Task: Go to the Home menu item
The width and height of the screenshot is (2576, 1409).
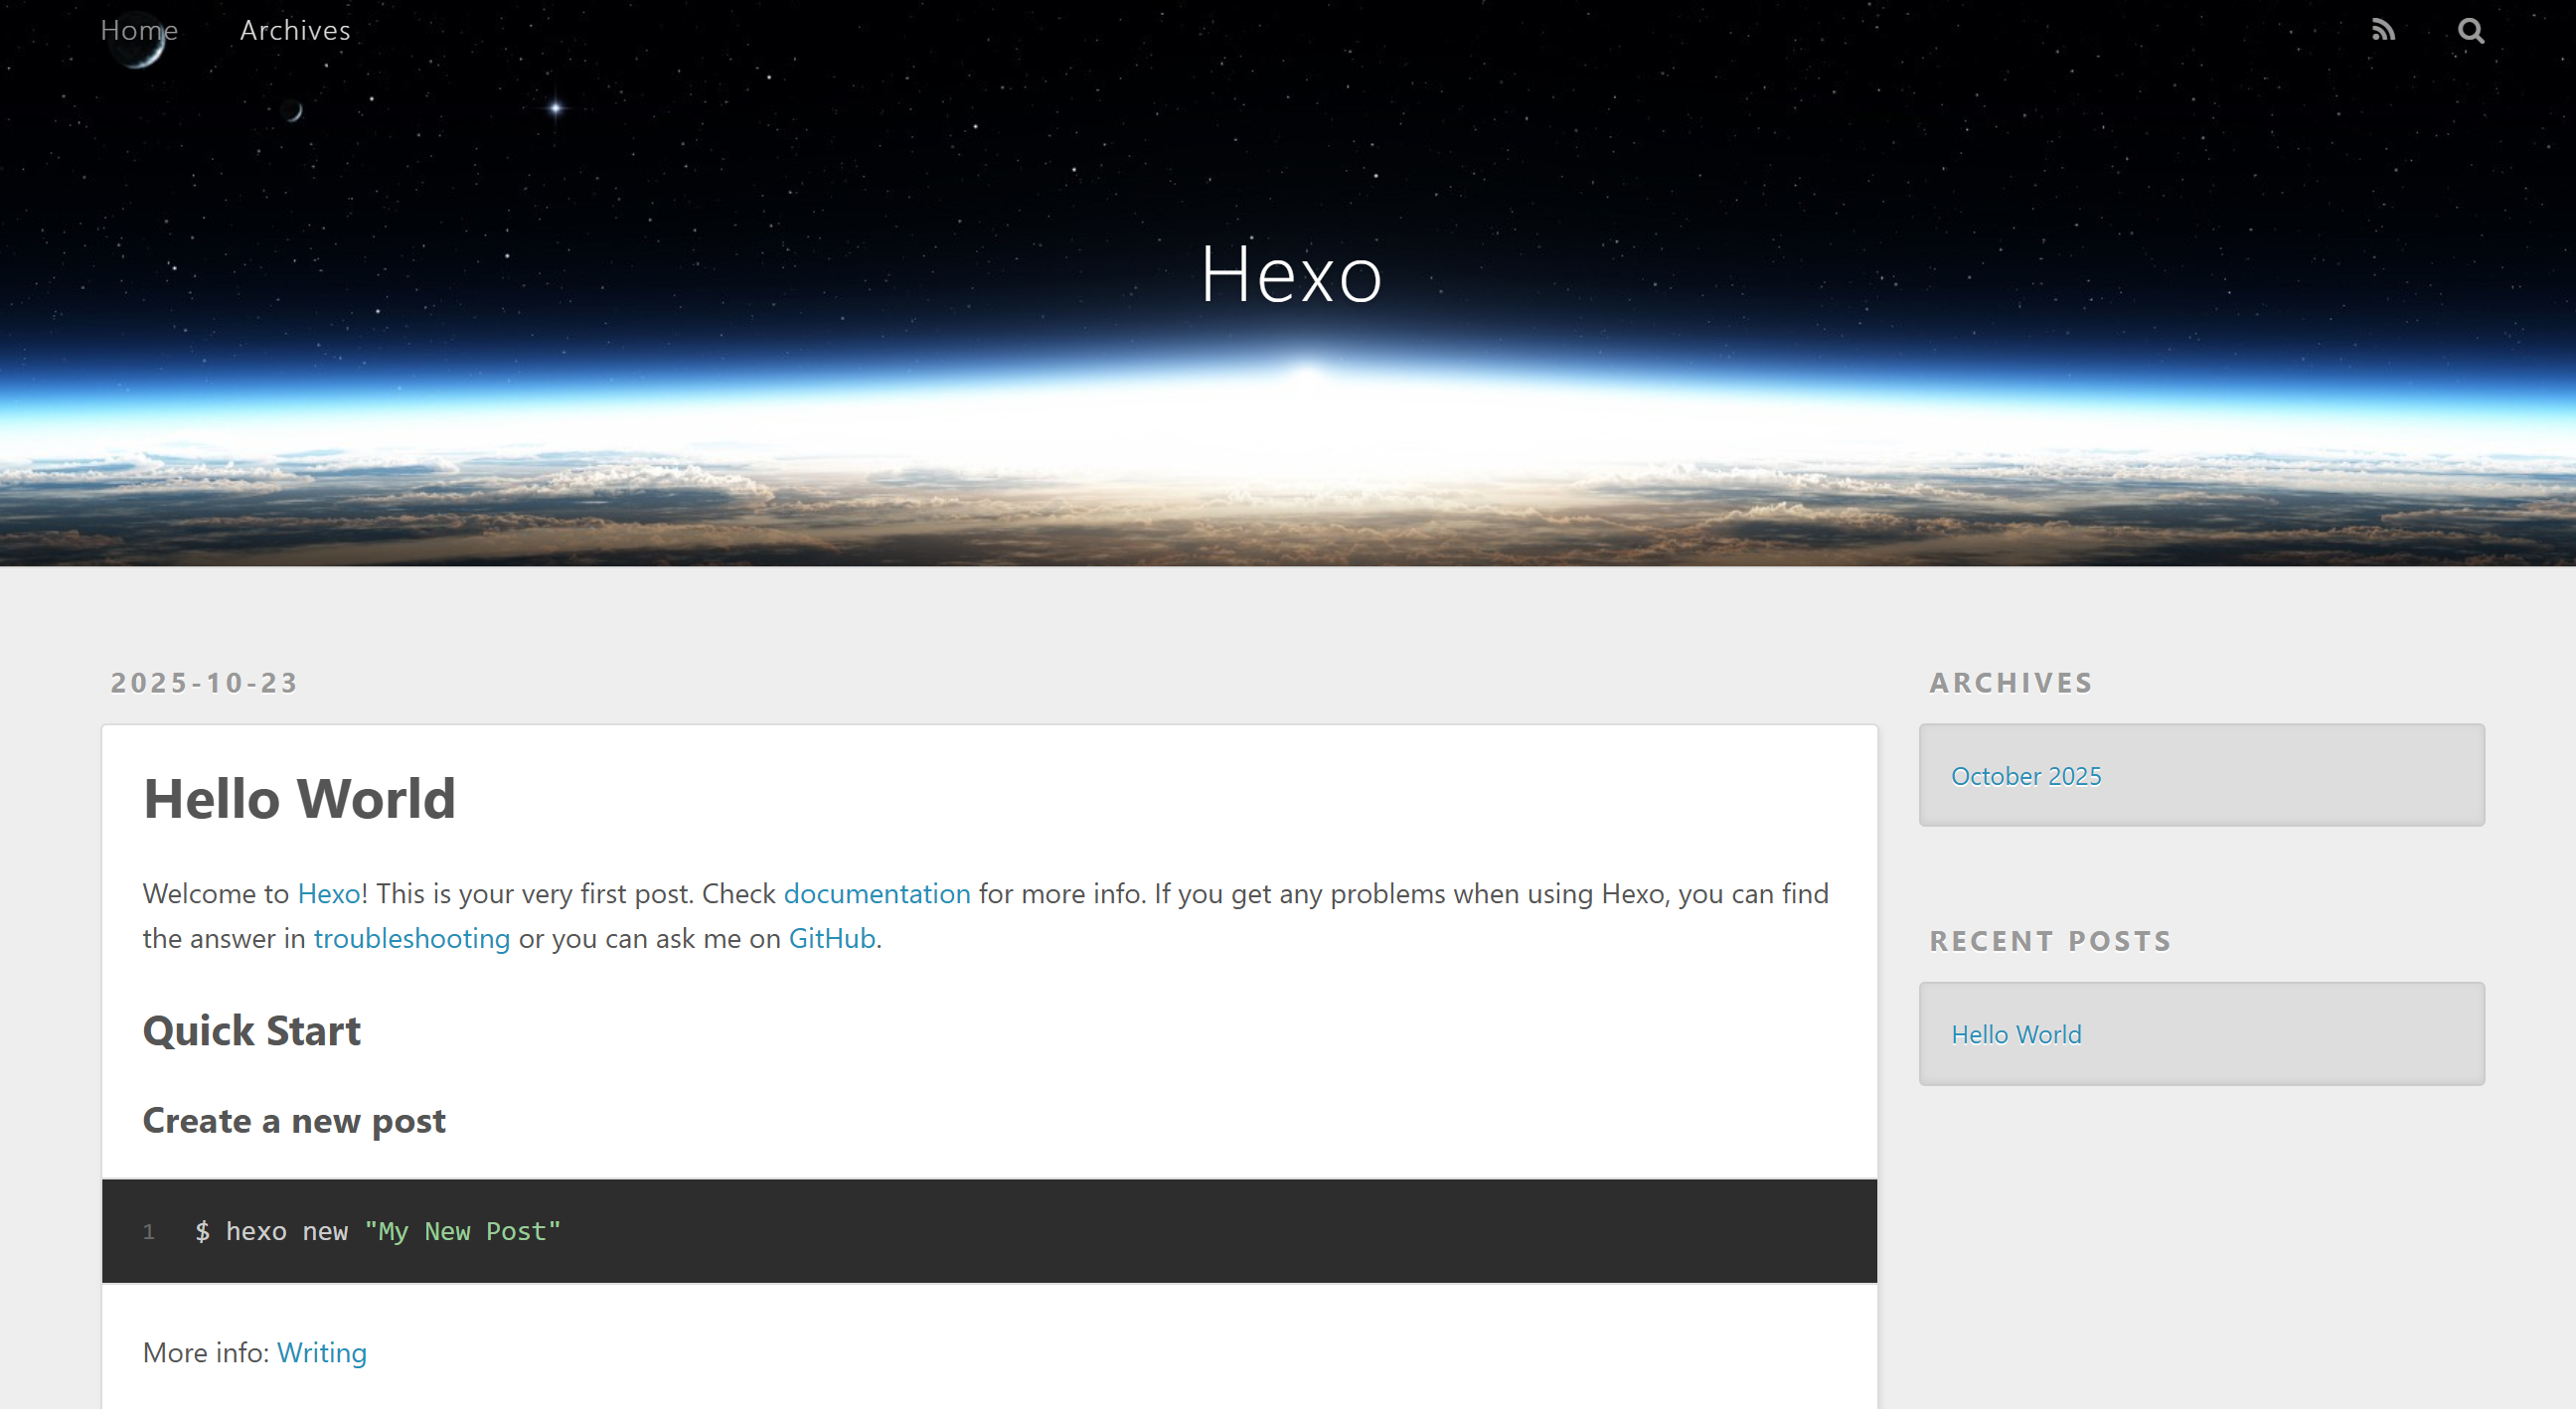Action: (139, 30)
